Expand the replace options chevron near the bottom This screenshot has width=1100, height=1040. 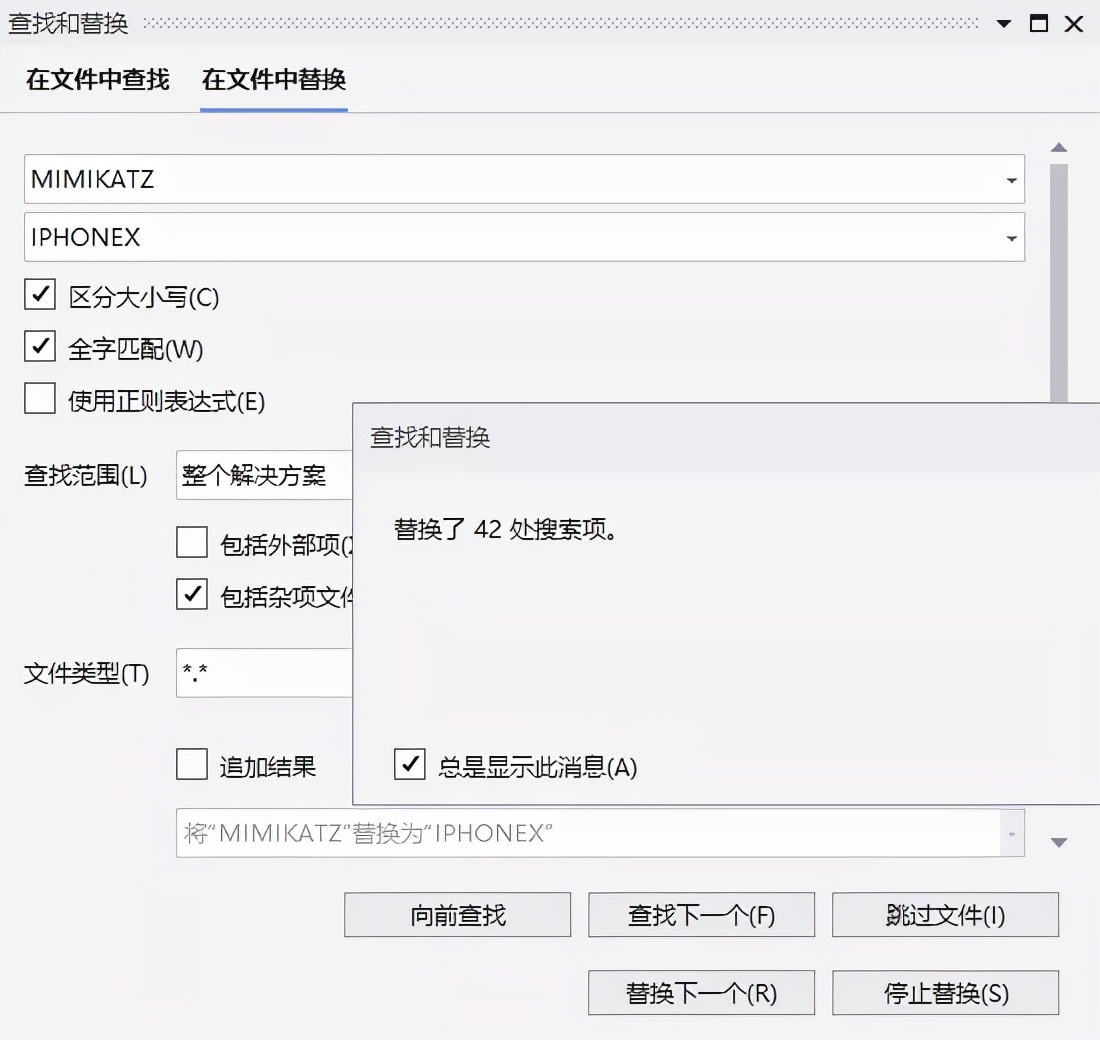coord(1059,842)
